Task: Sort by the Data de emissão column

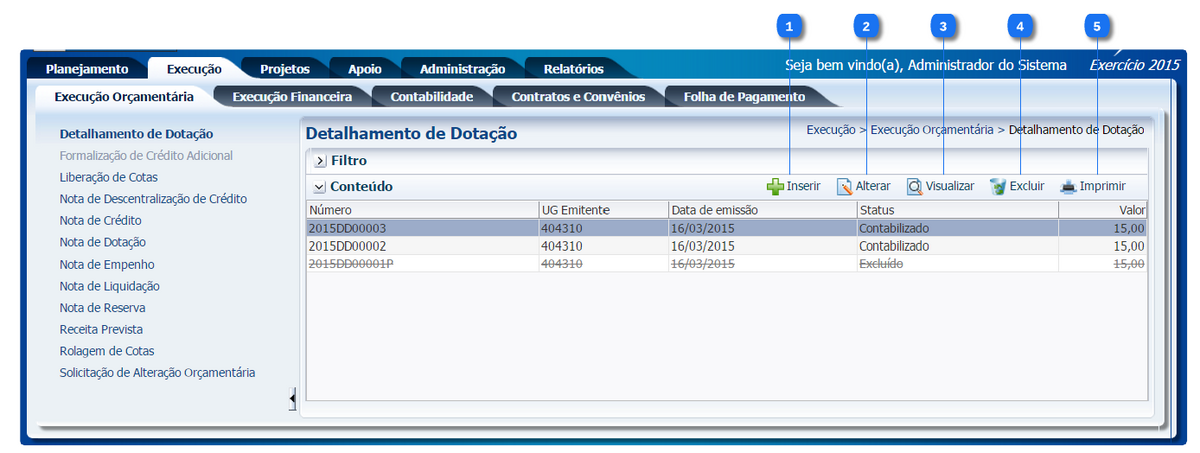Action: [714, 210]
